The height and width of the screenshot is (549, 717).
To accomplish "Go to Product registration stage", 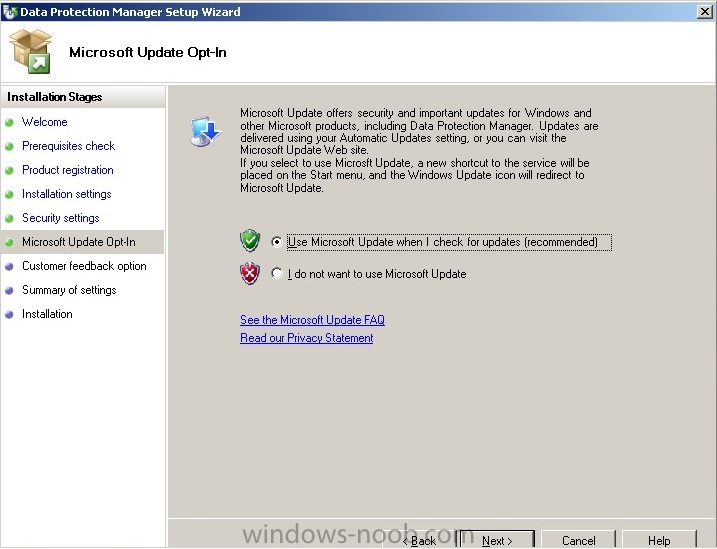I will (x=68, y=170).
